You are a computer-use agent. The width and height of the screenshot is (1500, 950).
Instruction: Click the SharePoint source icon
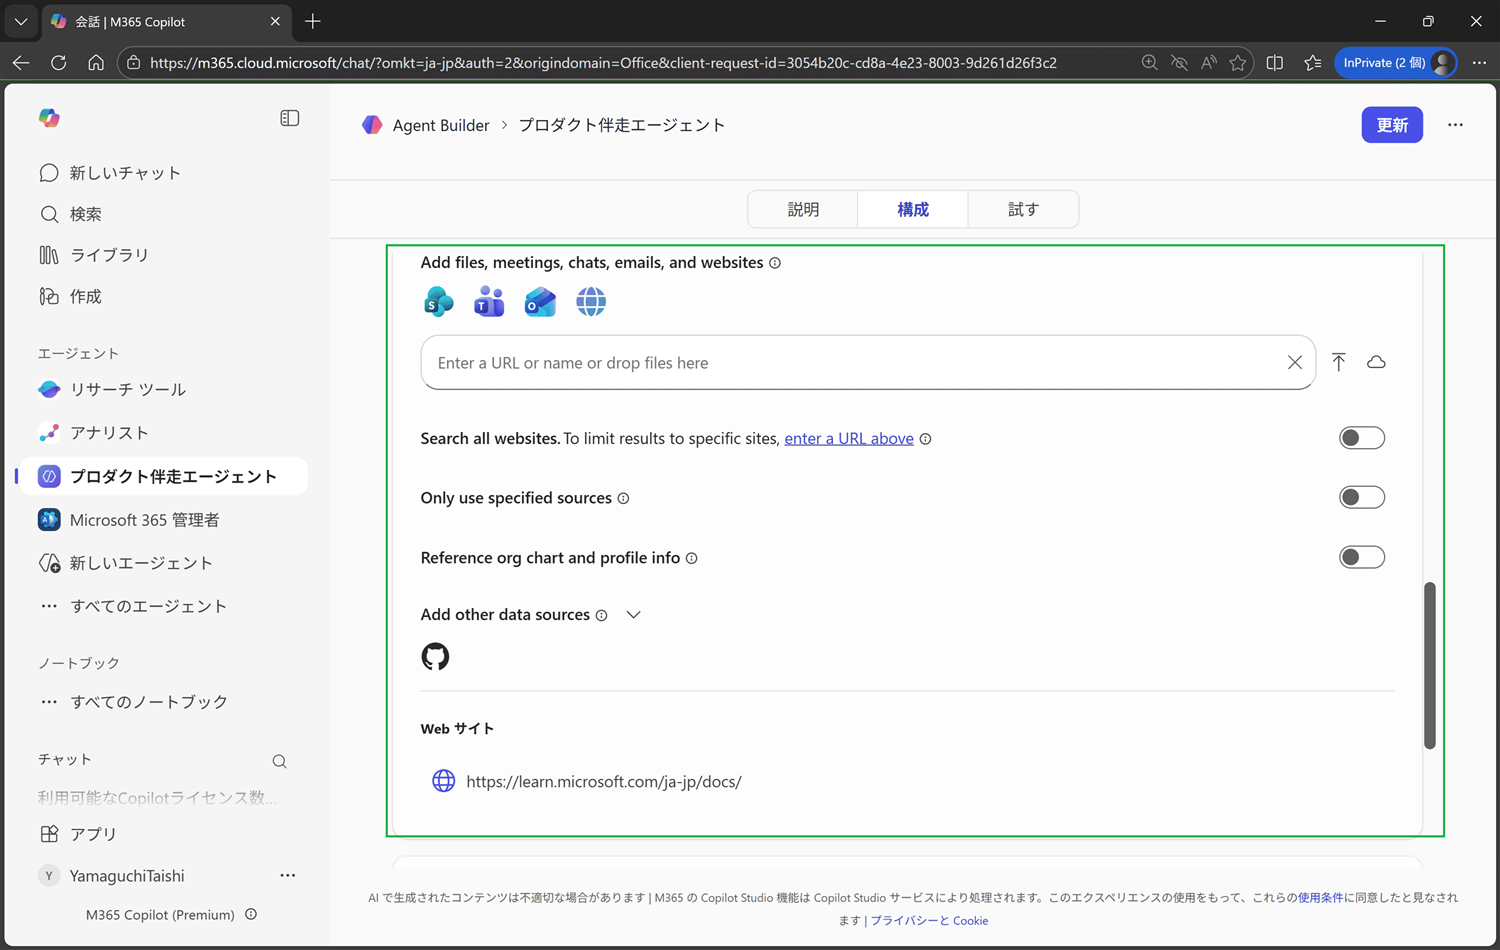[x=438, y=301]
